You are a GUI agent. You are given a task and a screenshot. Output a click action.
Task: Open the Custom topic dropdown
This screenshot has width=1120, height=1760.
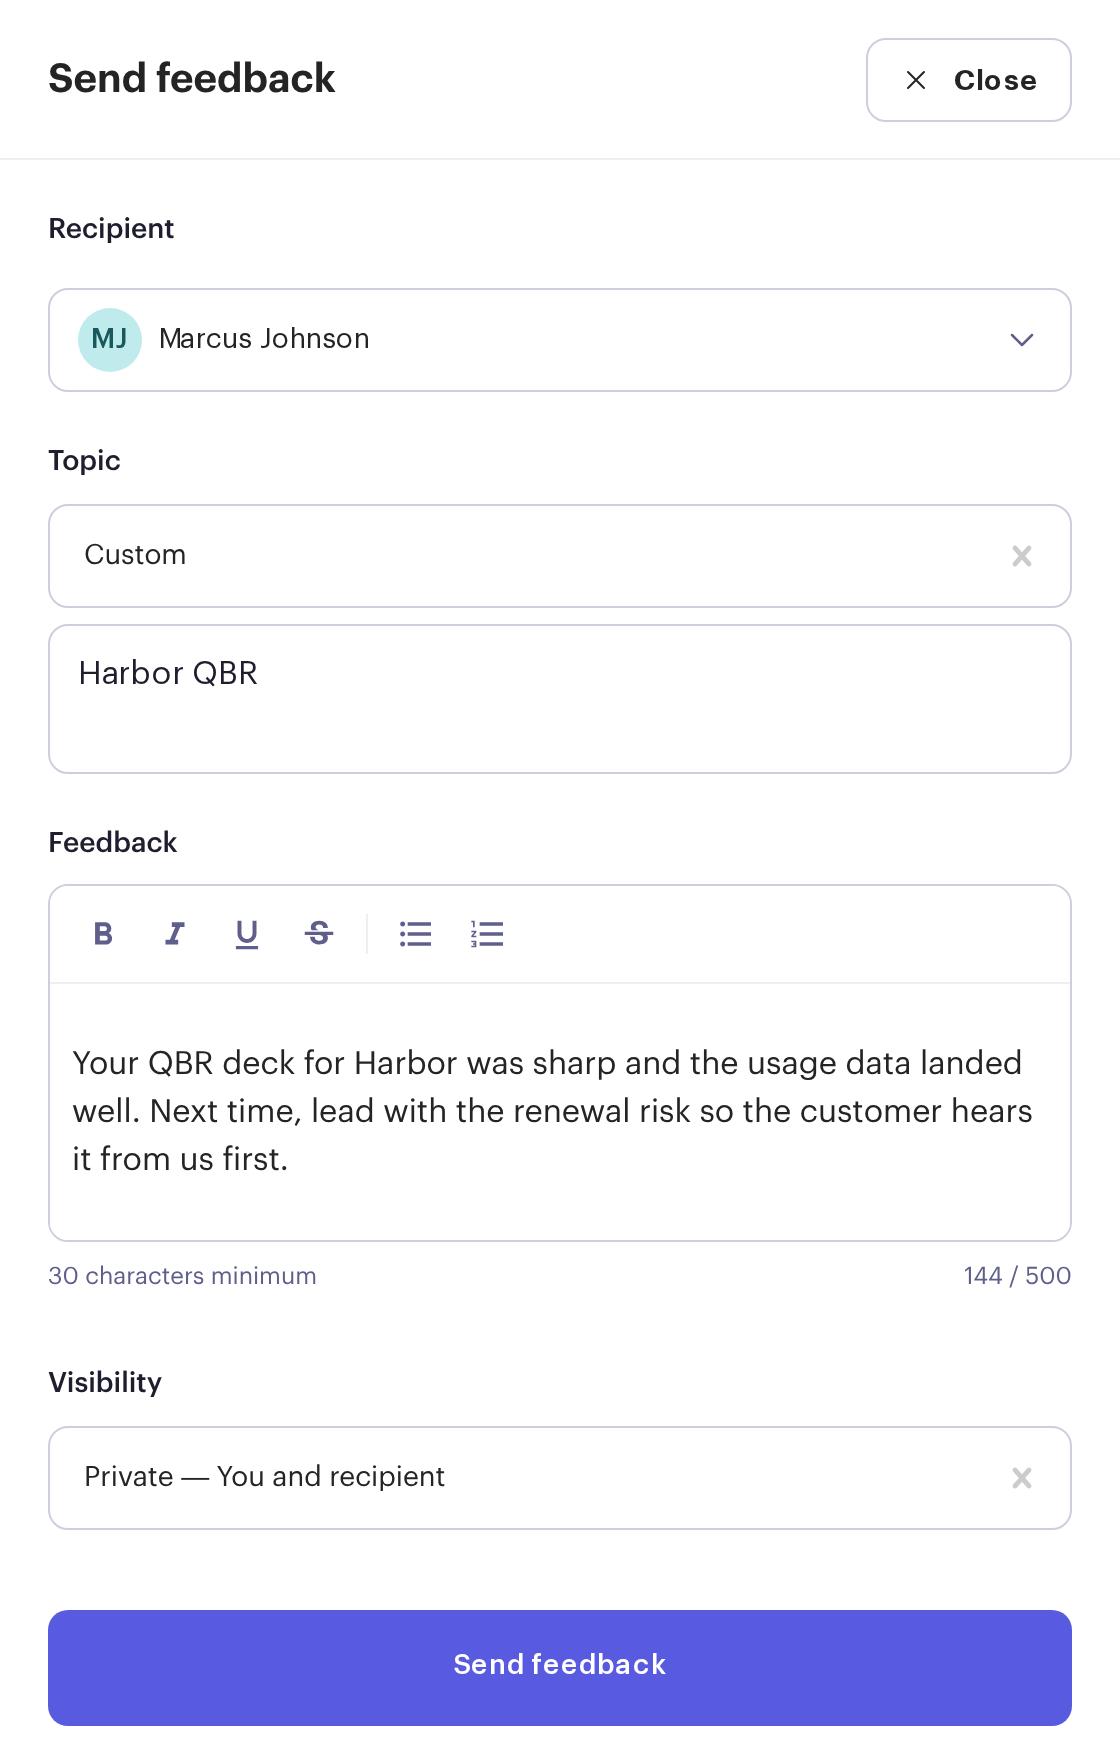coord(560,556)
